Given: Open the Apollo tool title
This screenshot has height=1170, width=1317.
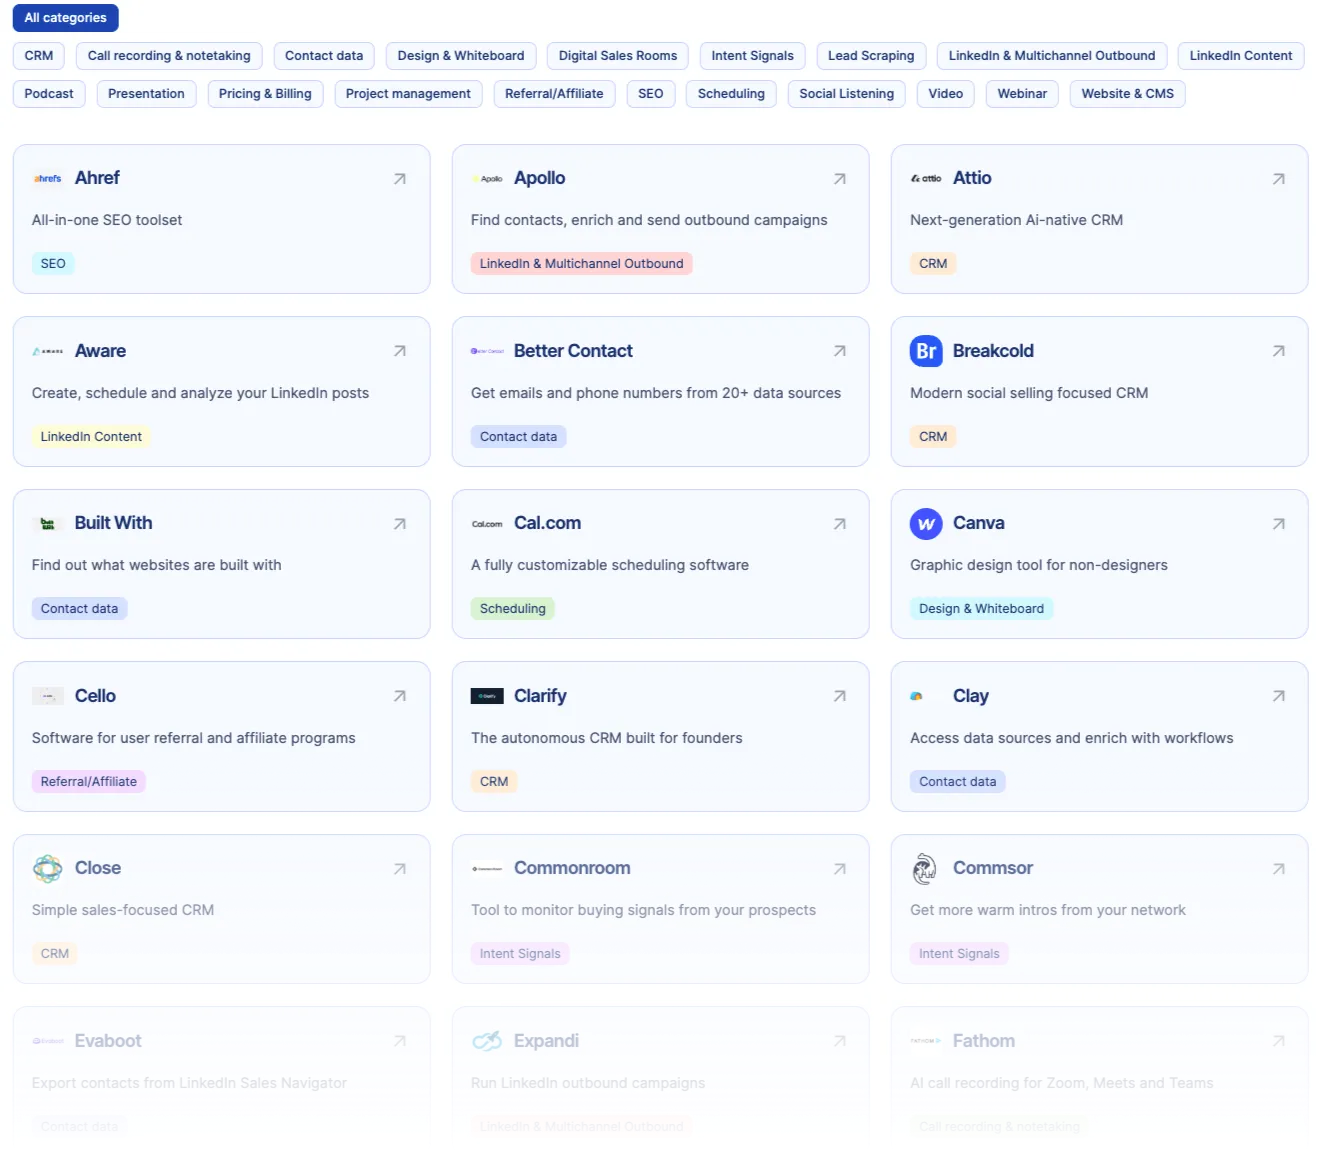Looking at the screenshot, I should [x=540, y=178].
